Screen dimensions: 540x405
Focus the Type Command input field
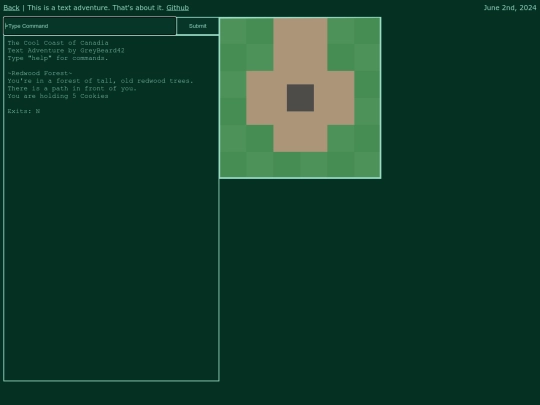(x=90, y=26)
